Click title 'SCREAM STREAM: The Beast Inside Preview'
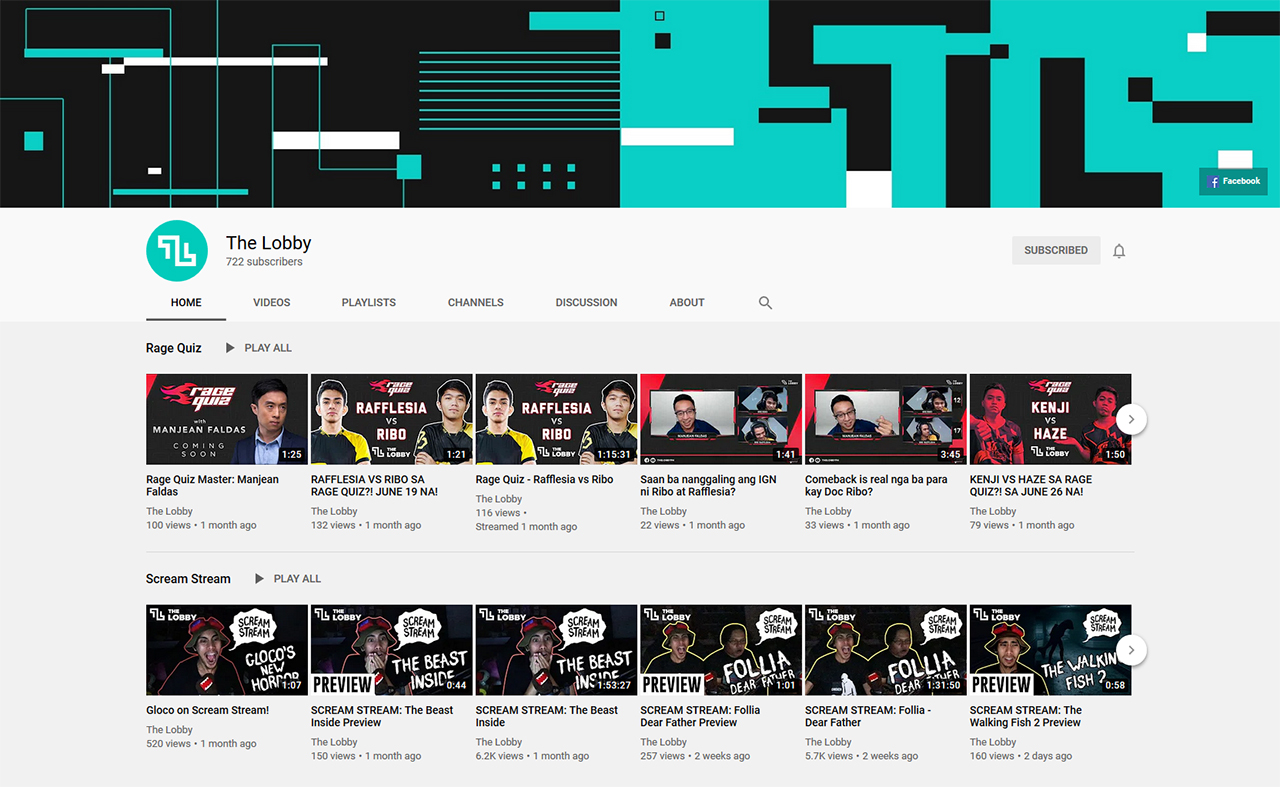Viewport: 1280px width, 787px height. (x=382, y=717)
